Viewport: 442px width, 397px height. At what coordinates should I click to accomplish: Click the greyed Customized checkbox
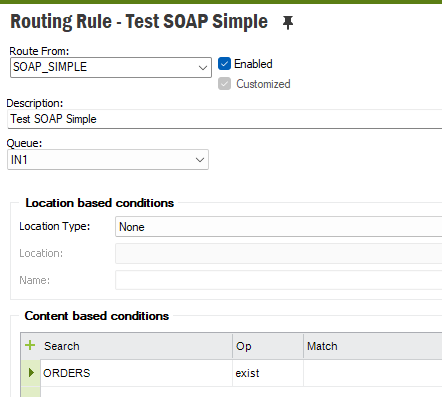point(224,84)
